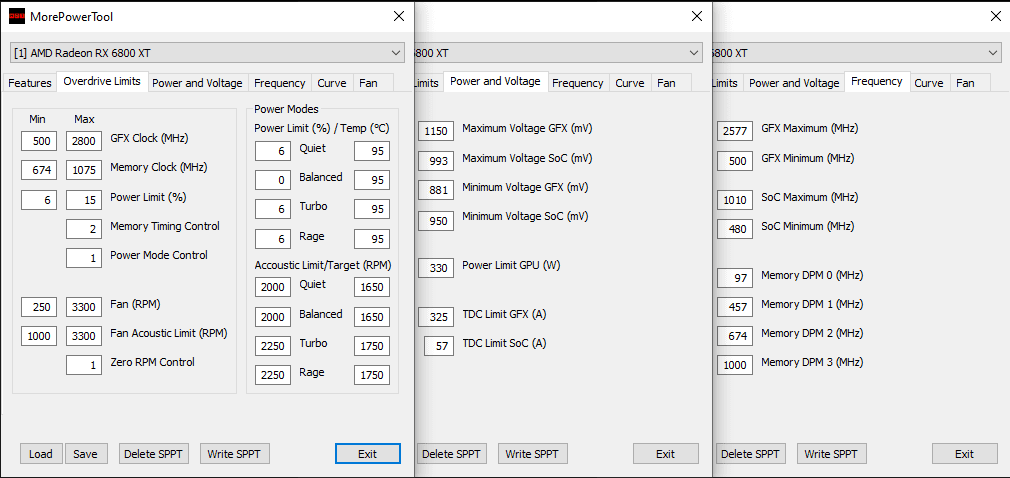This screenshot has width=1010, height=478.
Task: Click the TDC Limit SoC field
Action: tap(439, 346)
